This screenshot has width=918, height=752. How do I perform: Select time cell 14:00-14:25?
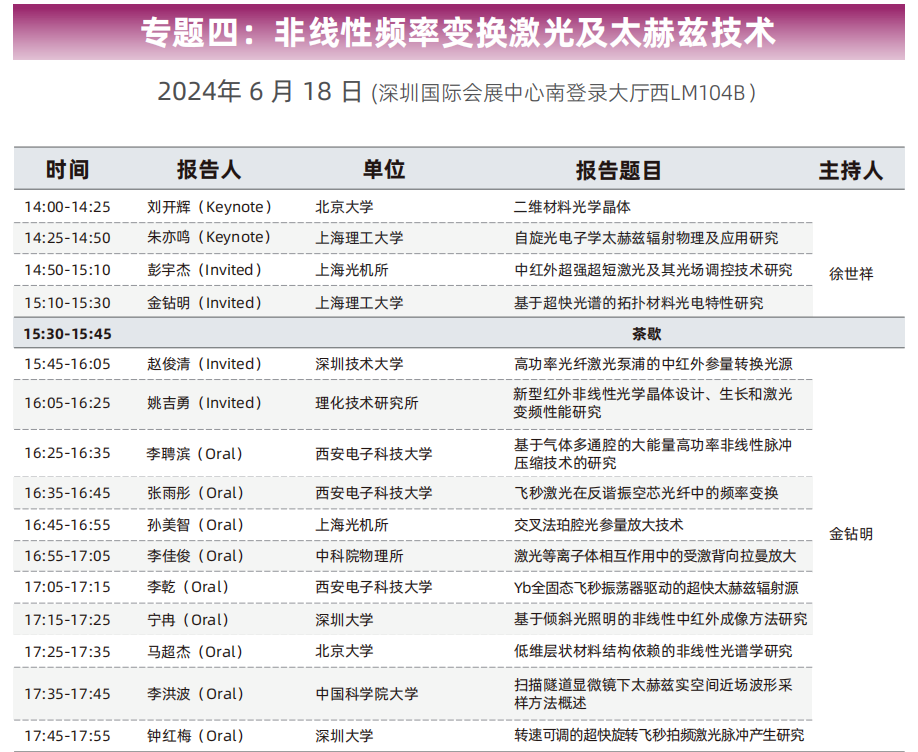pyautogui.click(x=67, y=207)
